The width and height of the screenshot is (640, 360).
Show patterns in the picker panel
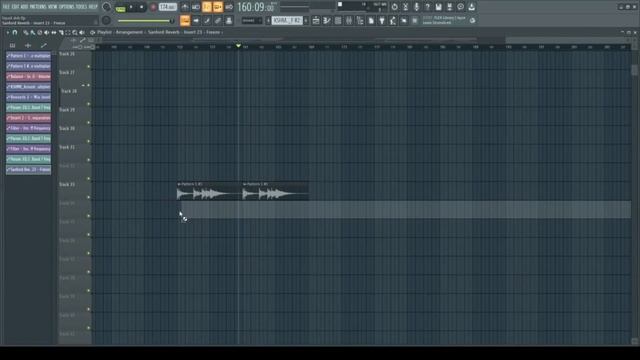click(x=12, y=45)
